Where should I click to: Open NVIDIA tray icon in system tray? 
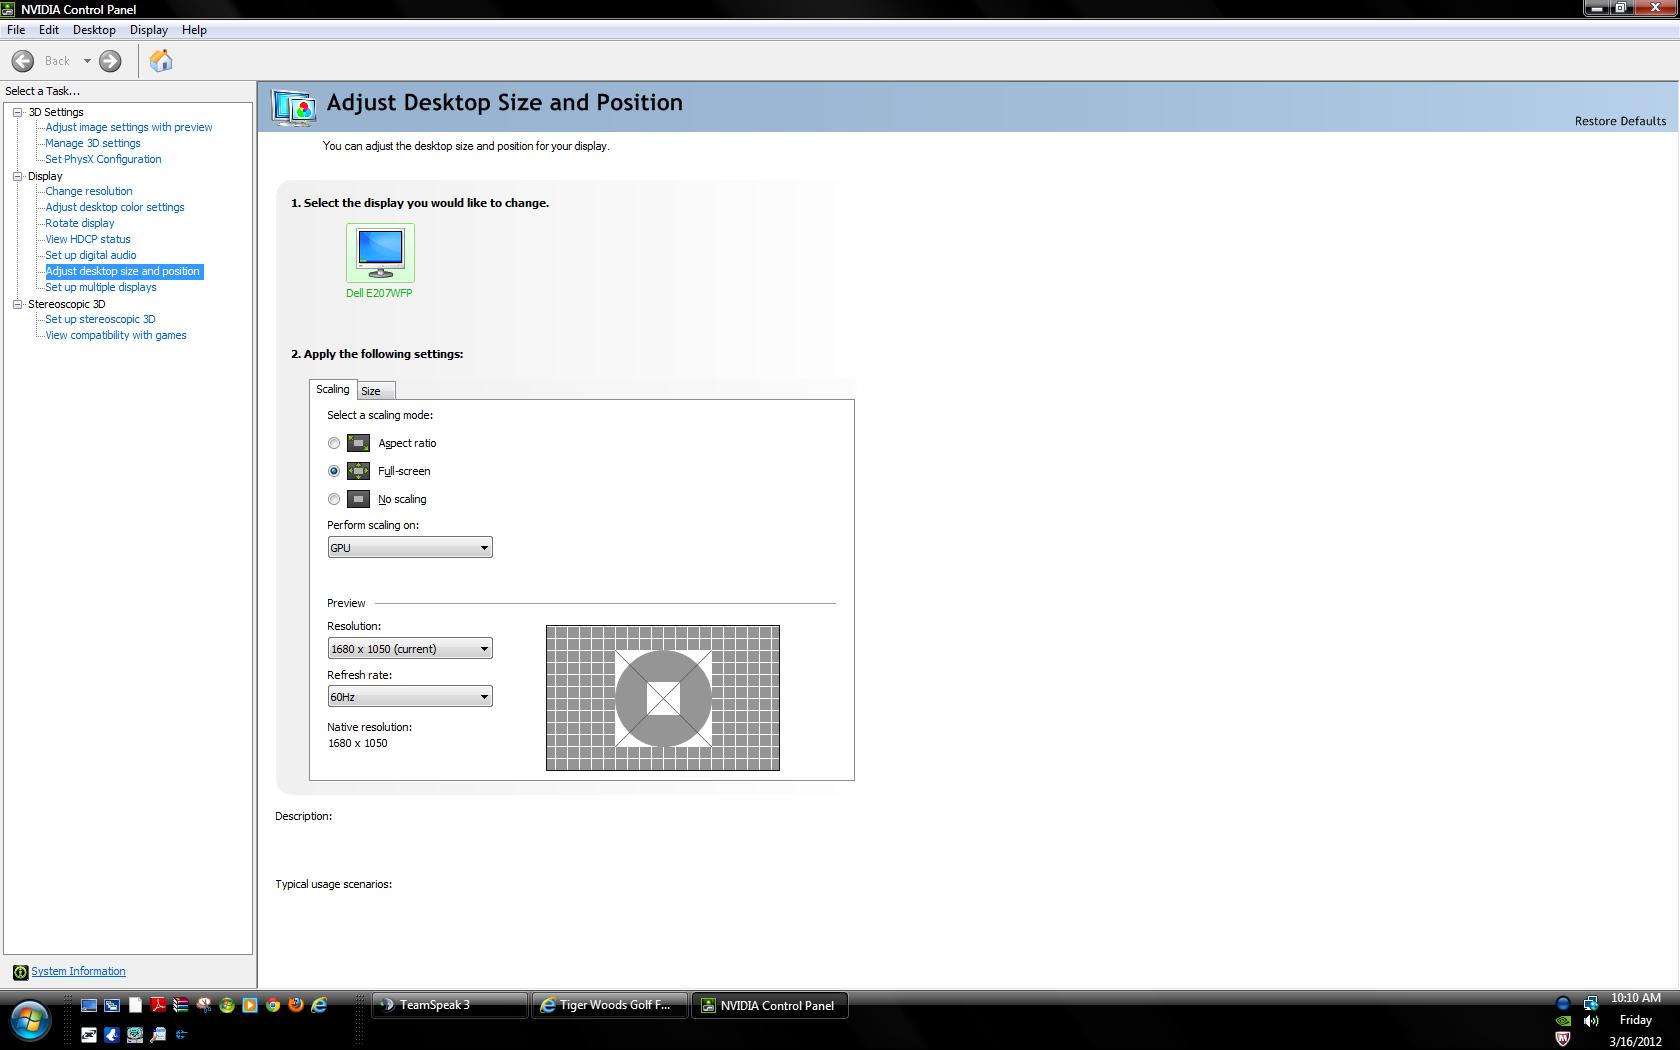coord(1563,1021)
